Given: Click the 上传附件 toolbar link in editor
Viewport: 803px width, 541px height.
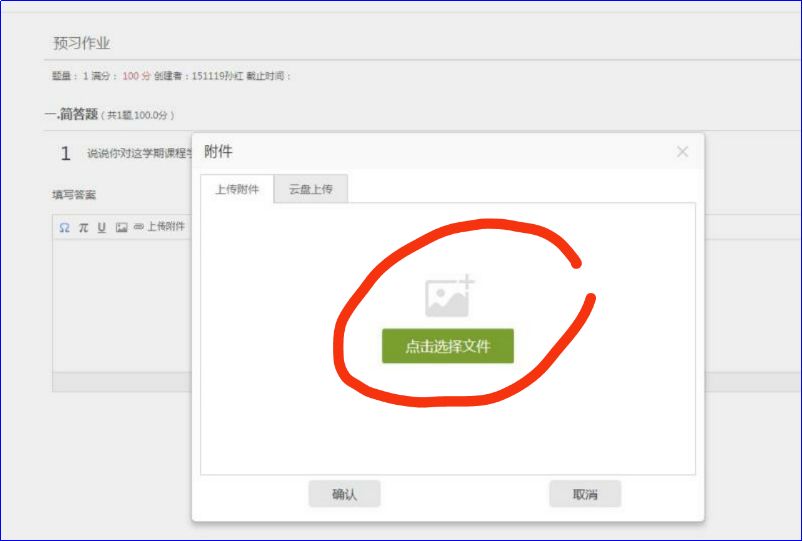Looking at the screenshot, I should click(159, 226).
